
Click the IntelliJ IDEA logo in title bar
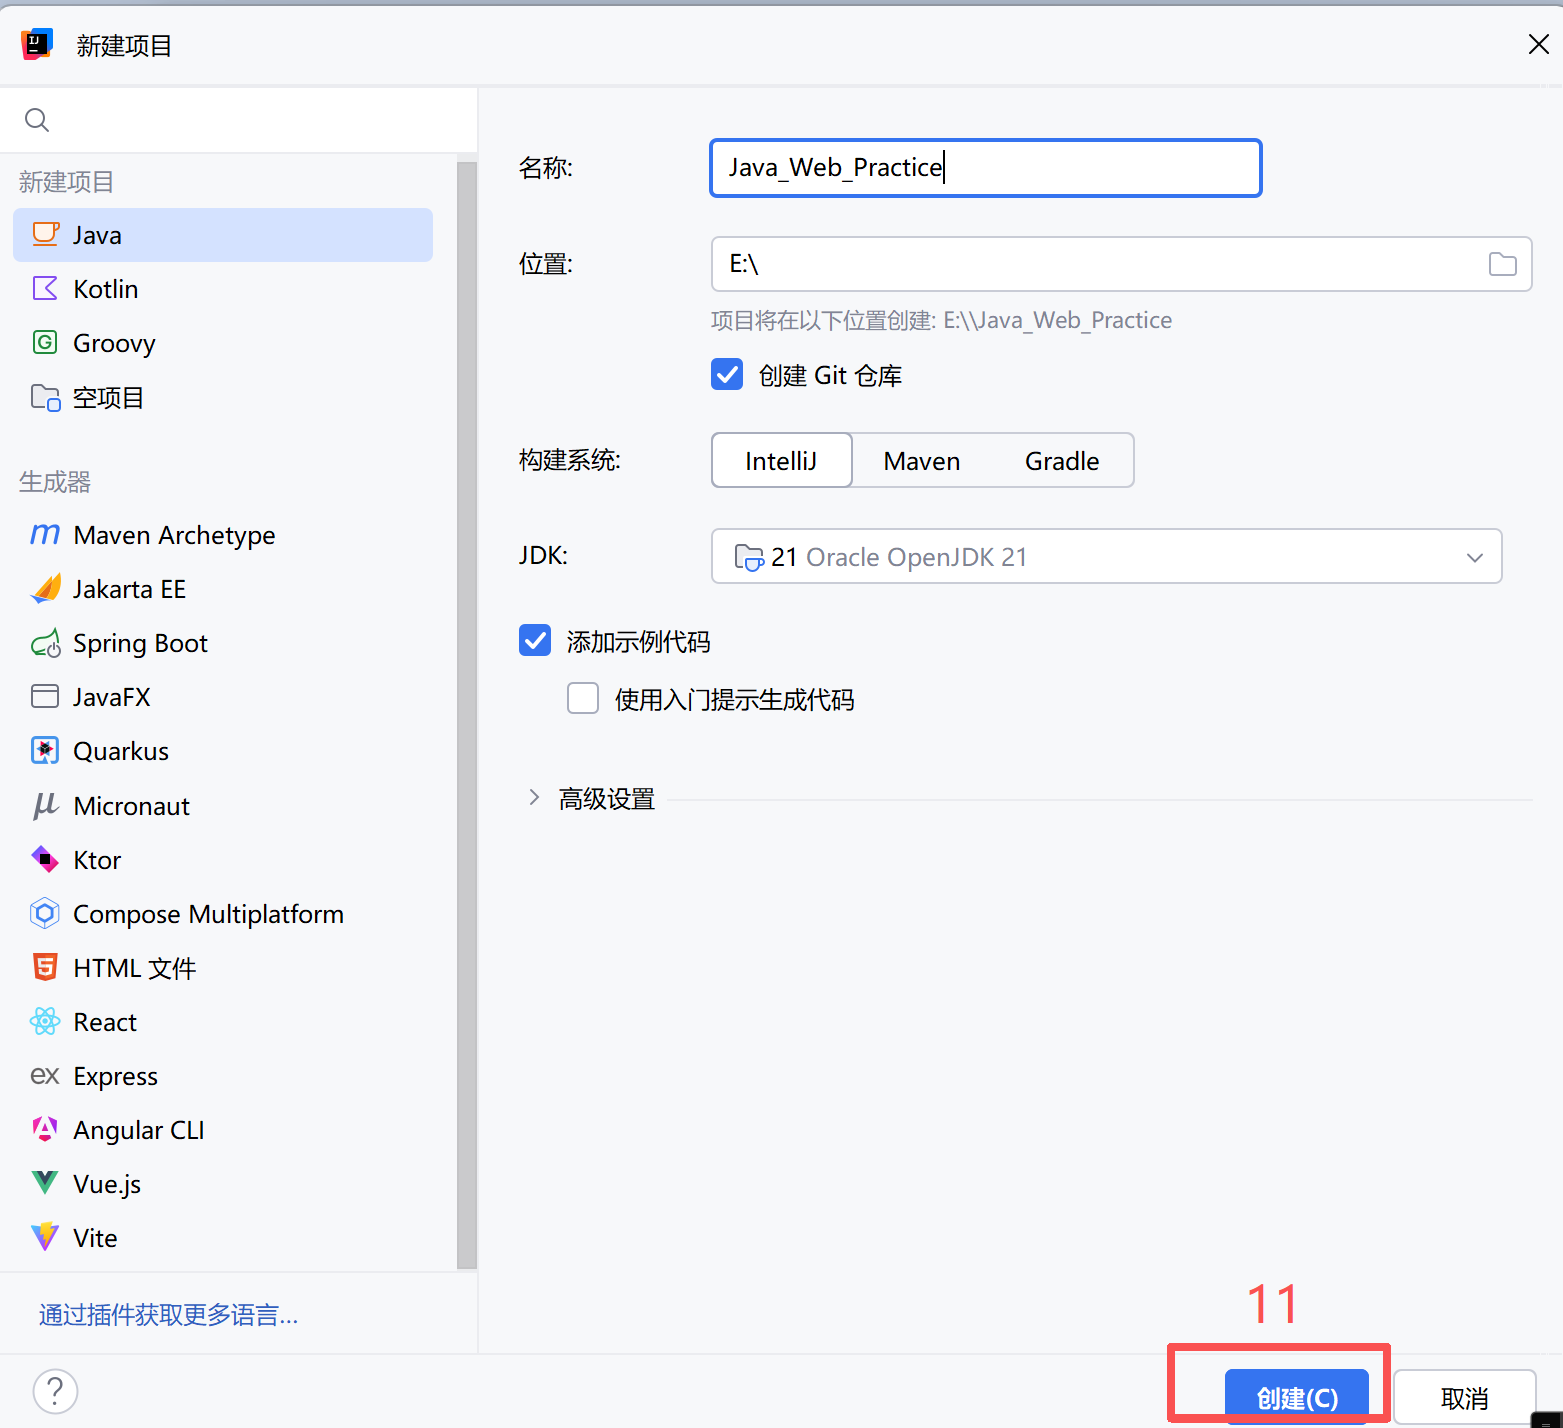point(37,44)
